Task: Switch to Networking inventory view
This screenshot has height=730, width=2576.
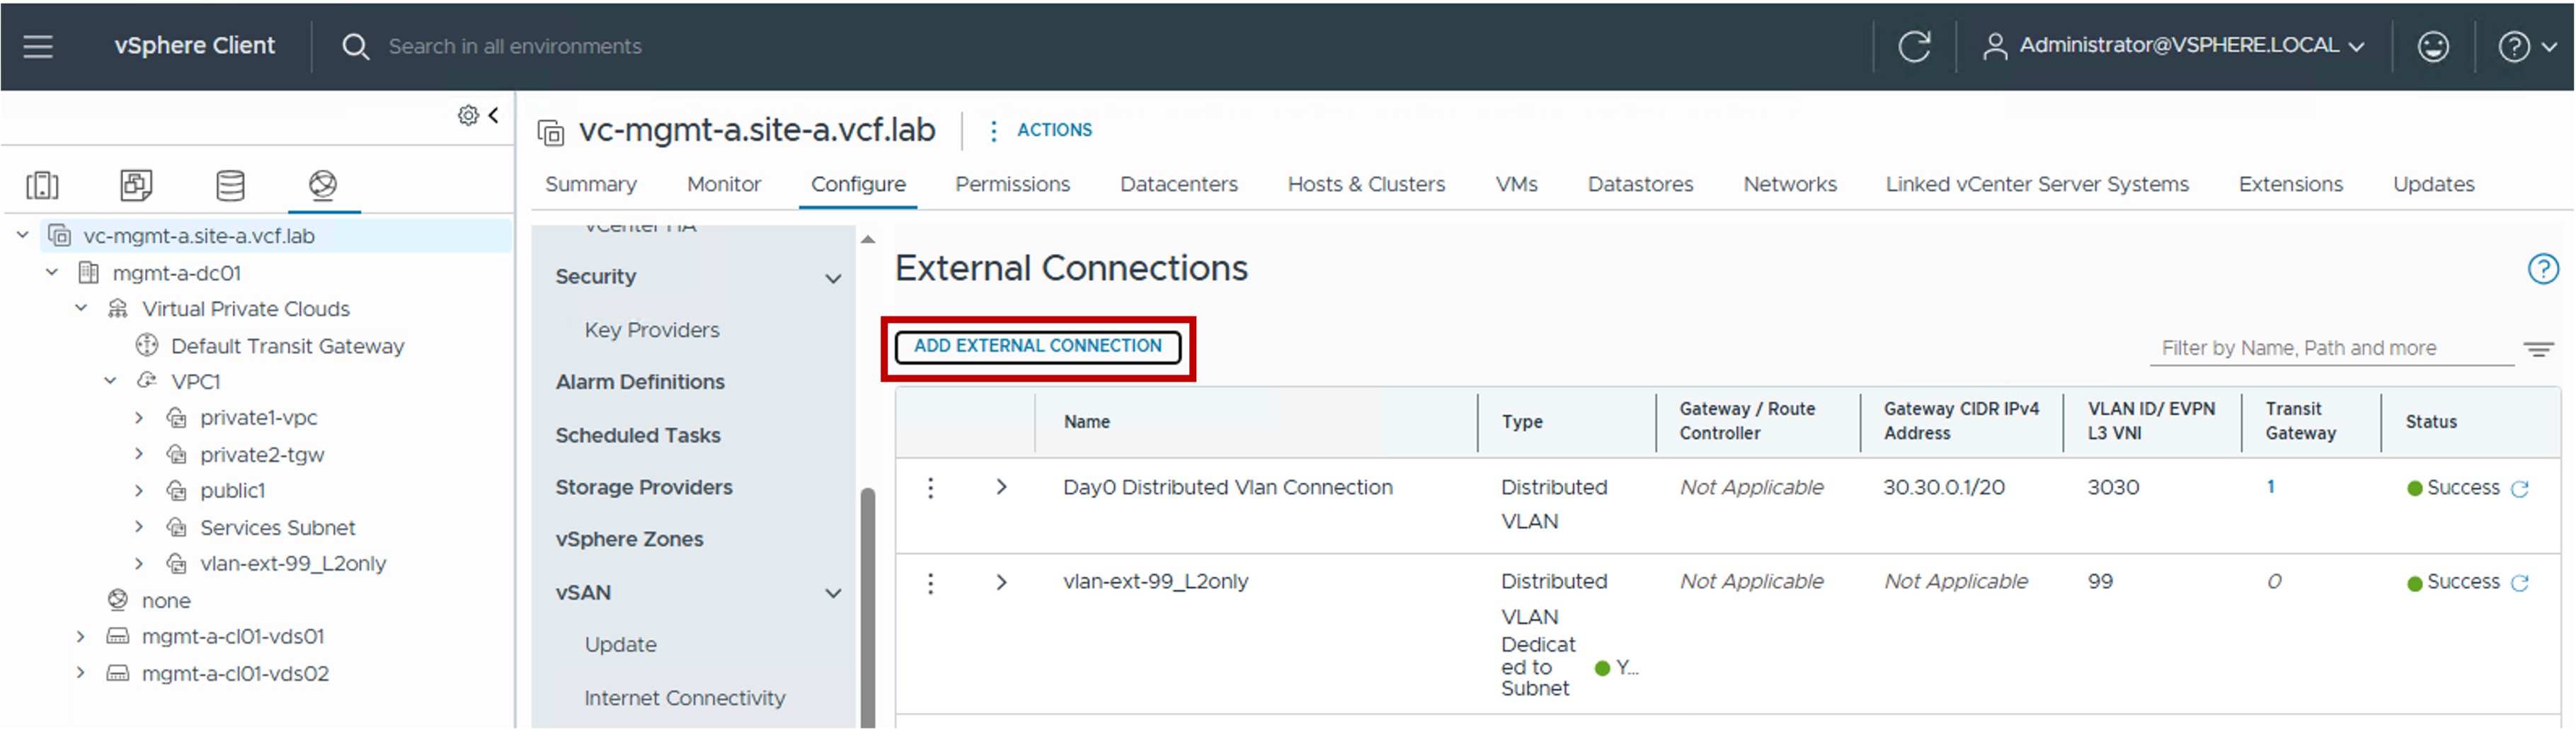Action: (x=323, y=185)
